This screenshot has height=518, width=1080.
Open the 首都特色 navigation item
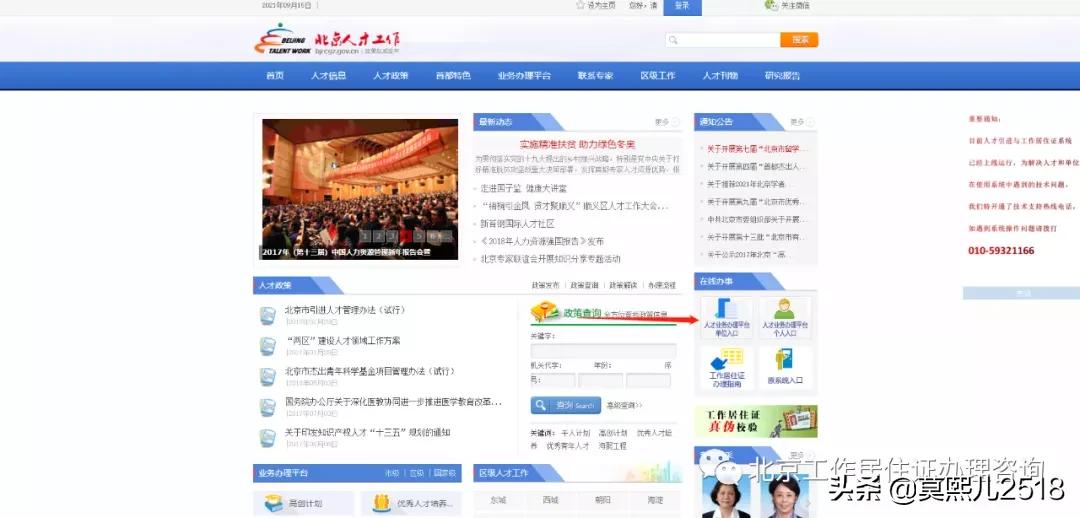(453, 76)
